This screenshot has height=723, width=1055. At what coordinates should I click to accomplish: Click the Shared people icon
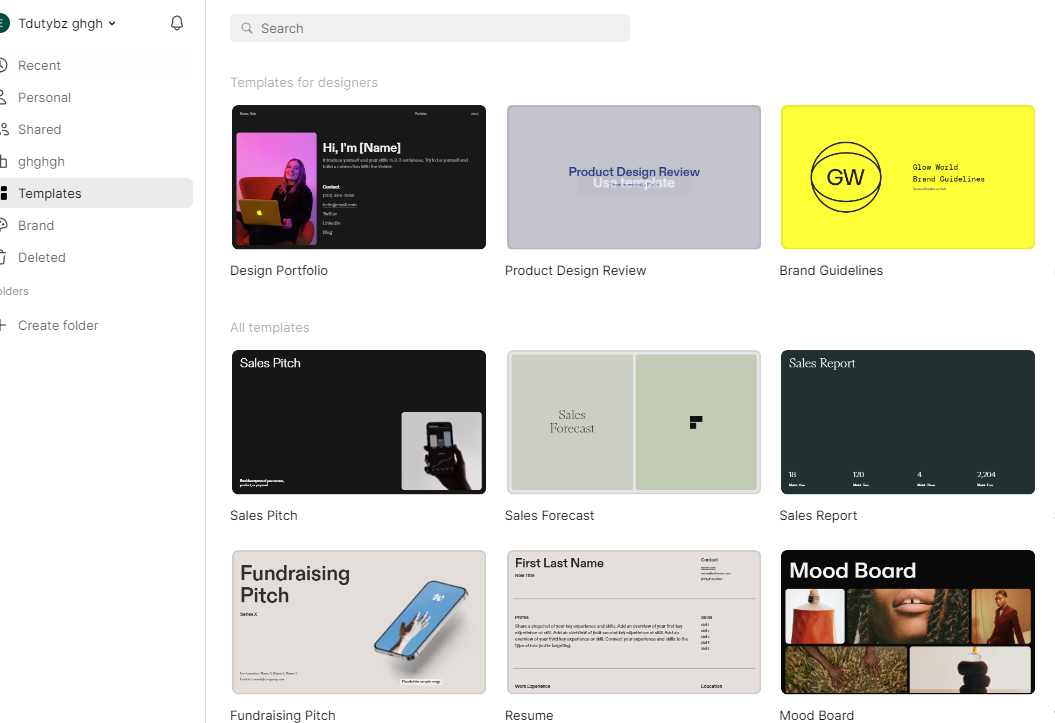3,129
